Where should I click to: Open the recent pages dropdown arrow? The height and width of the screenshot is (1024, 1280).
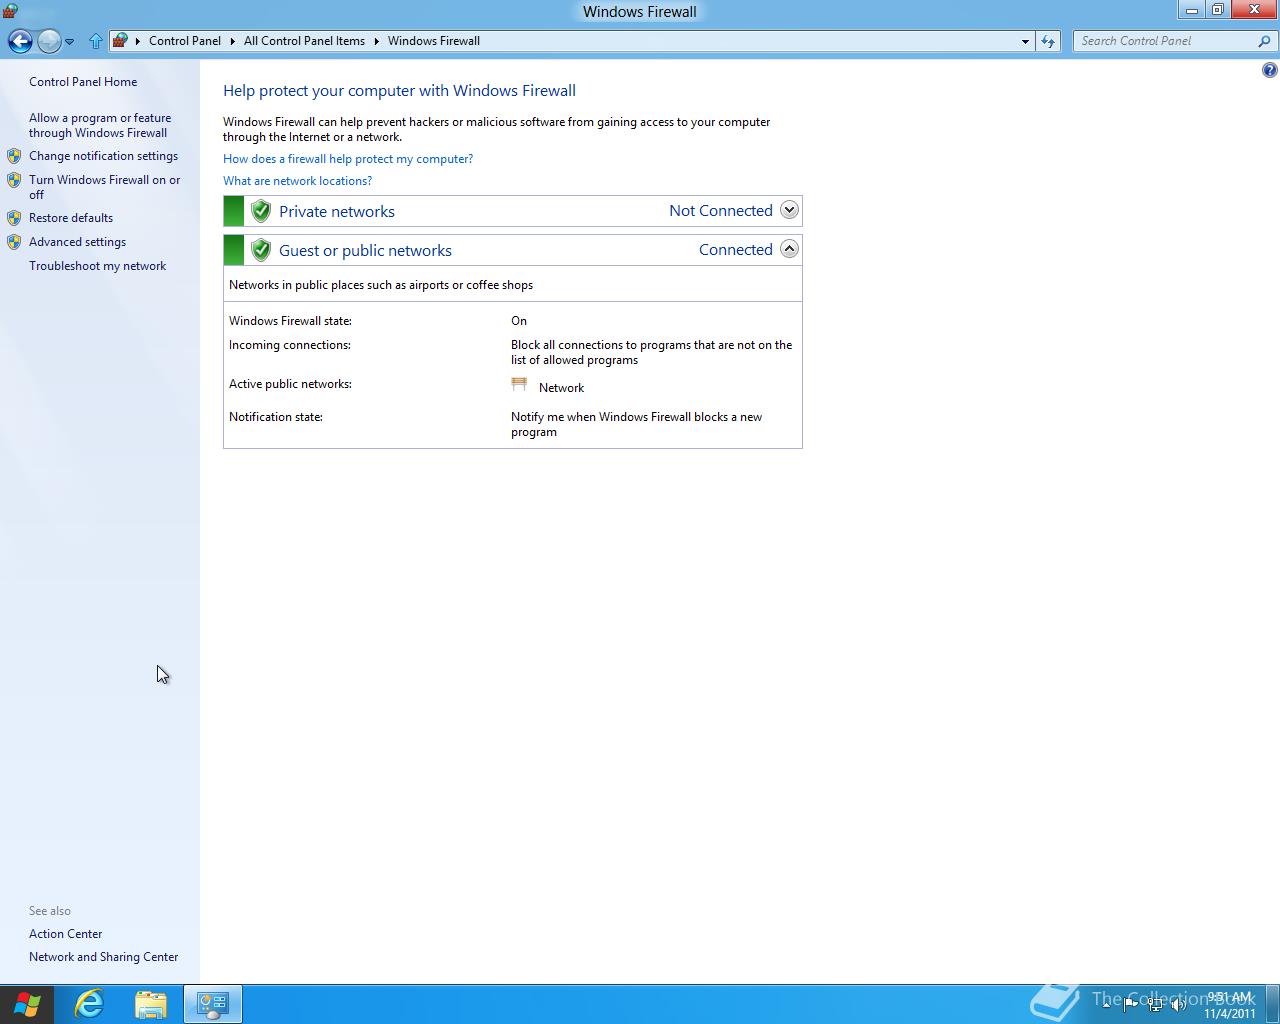(69, 42)
